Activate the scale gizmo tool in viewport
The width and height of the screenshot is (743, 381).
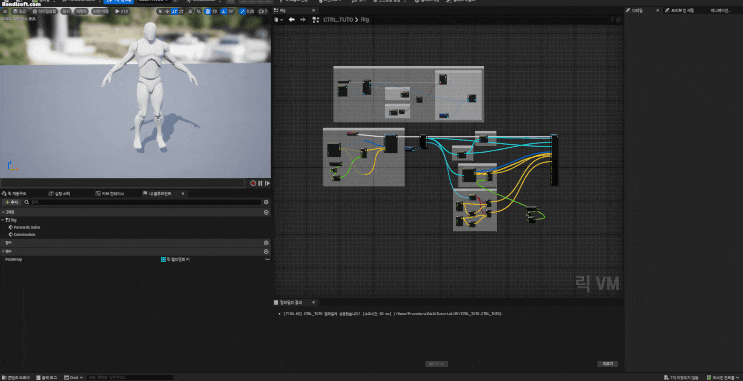[x=181, y=11]
